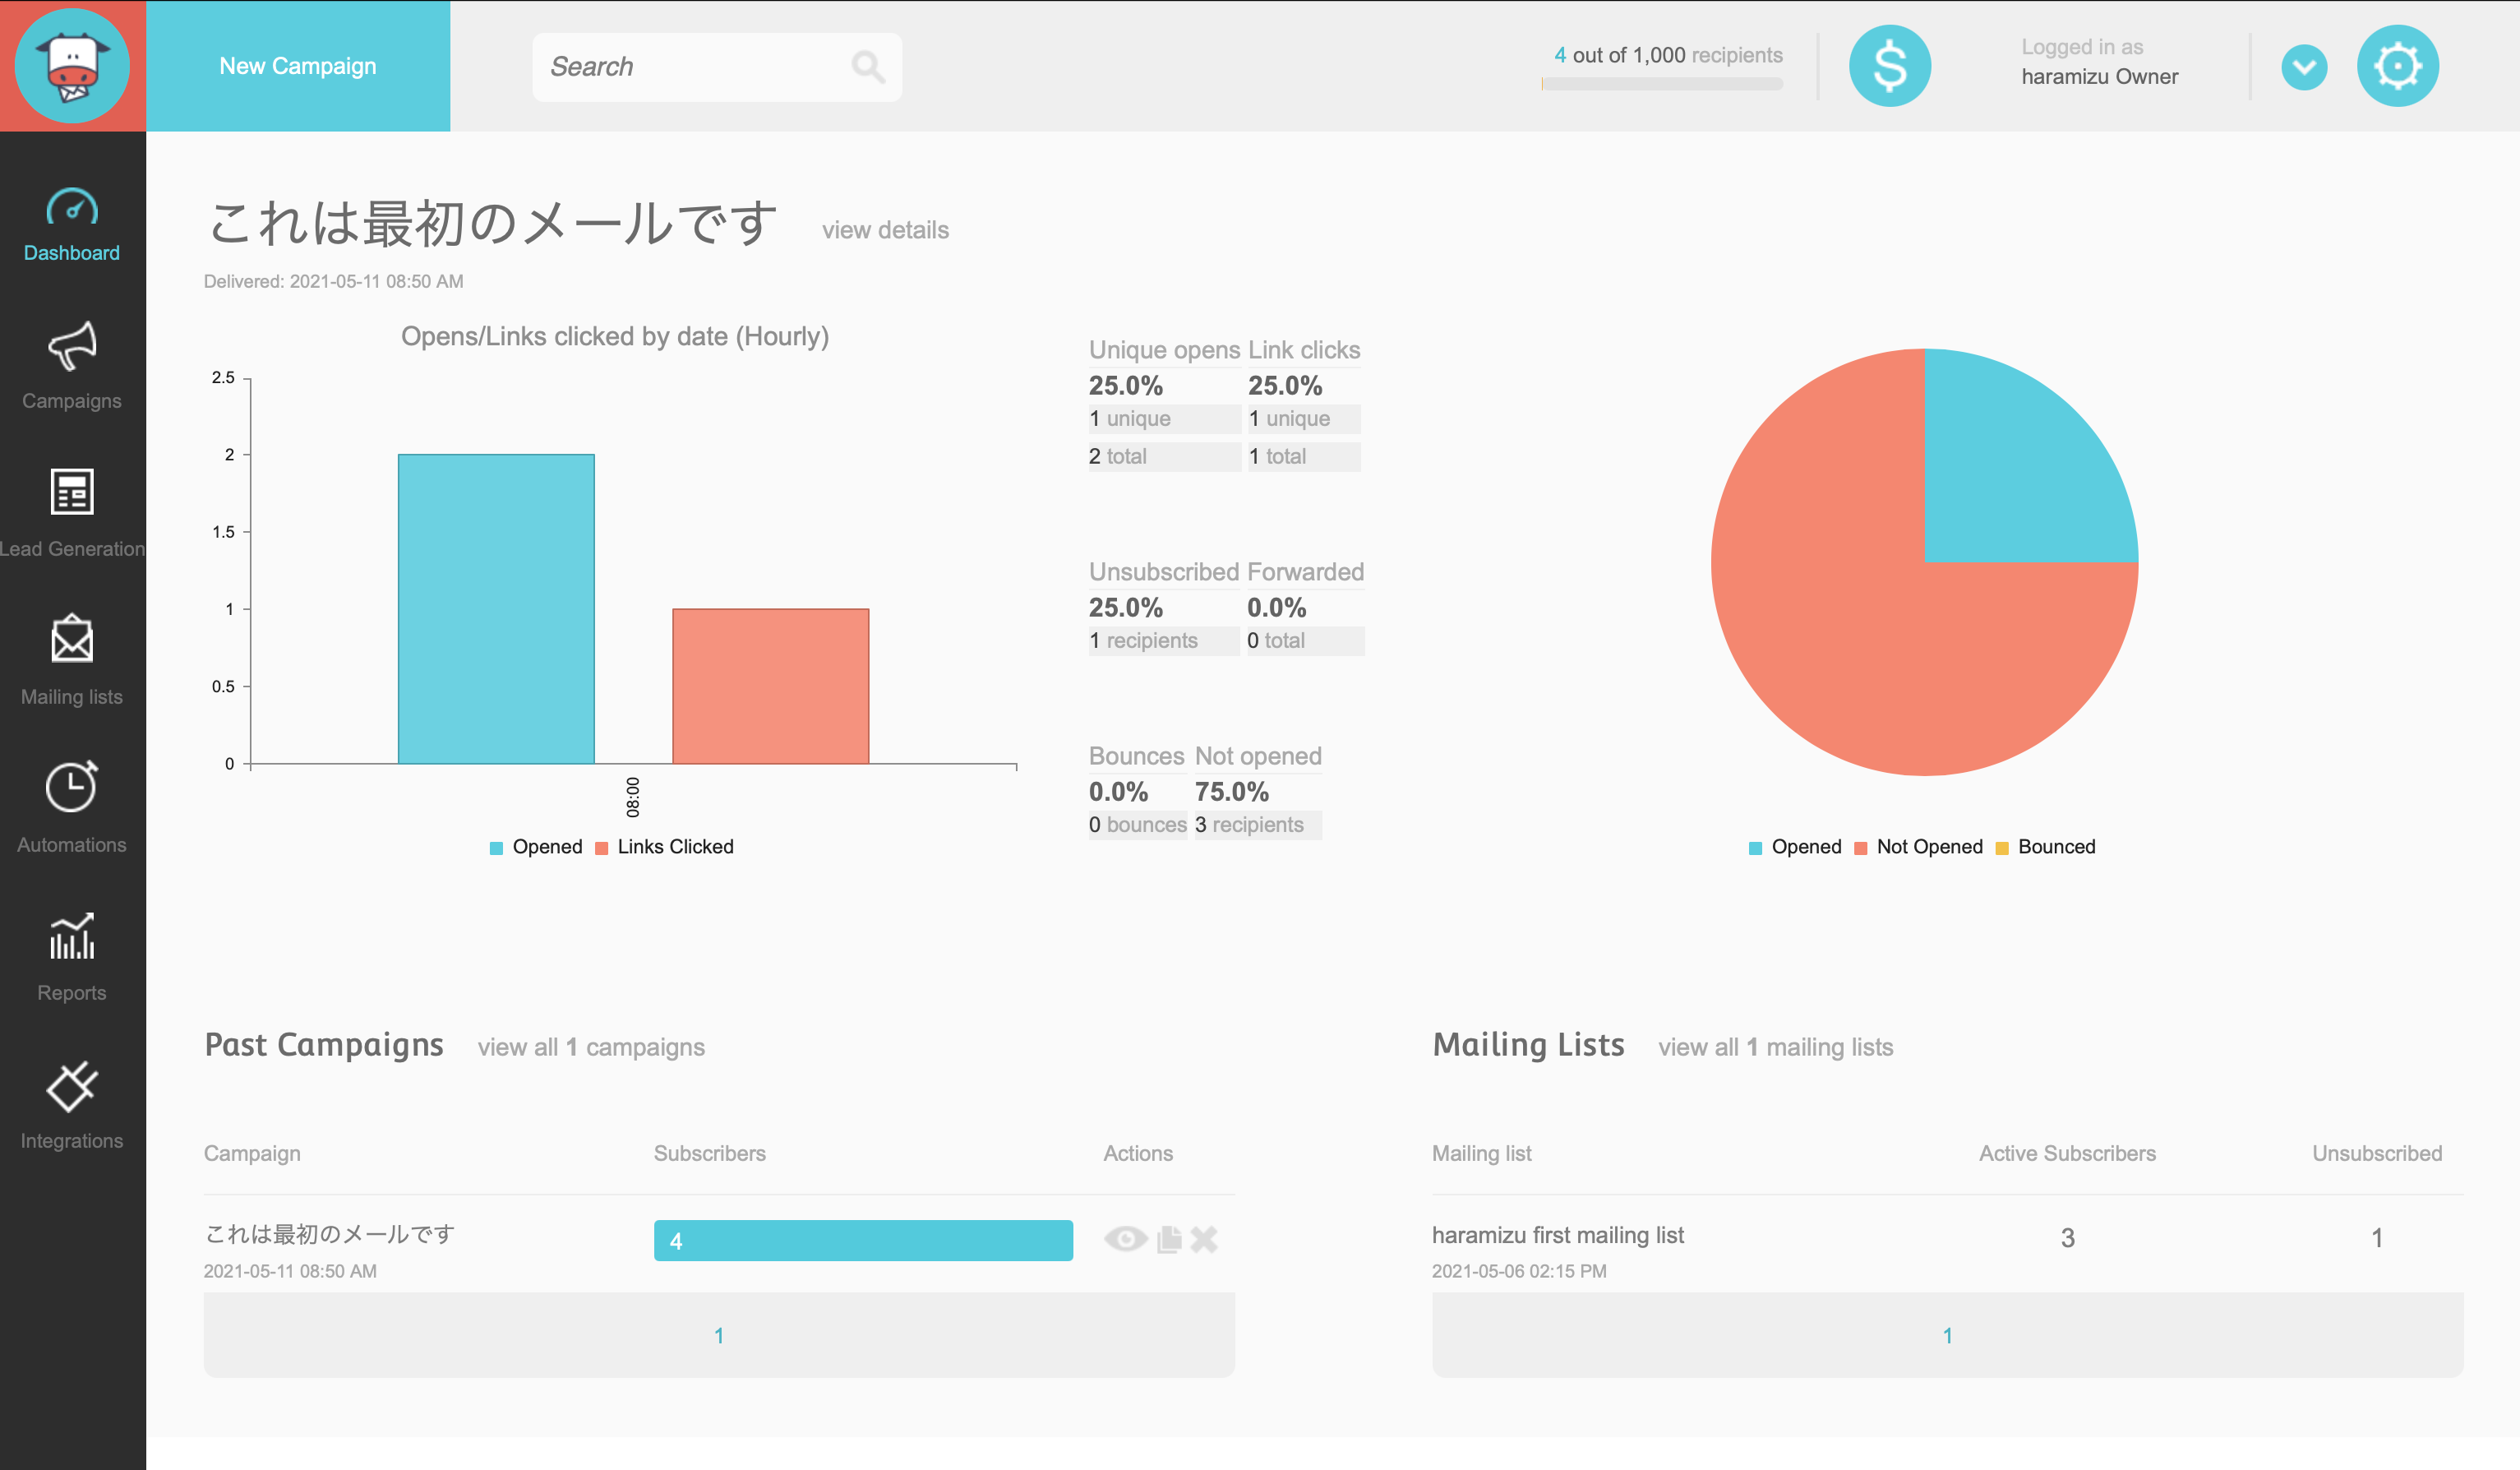Open the Reports chart icon
Viewport: 2520px width, 1470px height.
pyautogui.click(x=72, y=935)
